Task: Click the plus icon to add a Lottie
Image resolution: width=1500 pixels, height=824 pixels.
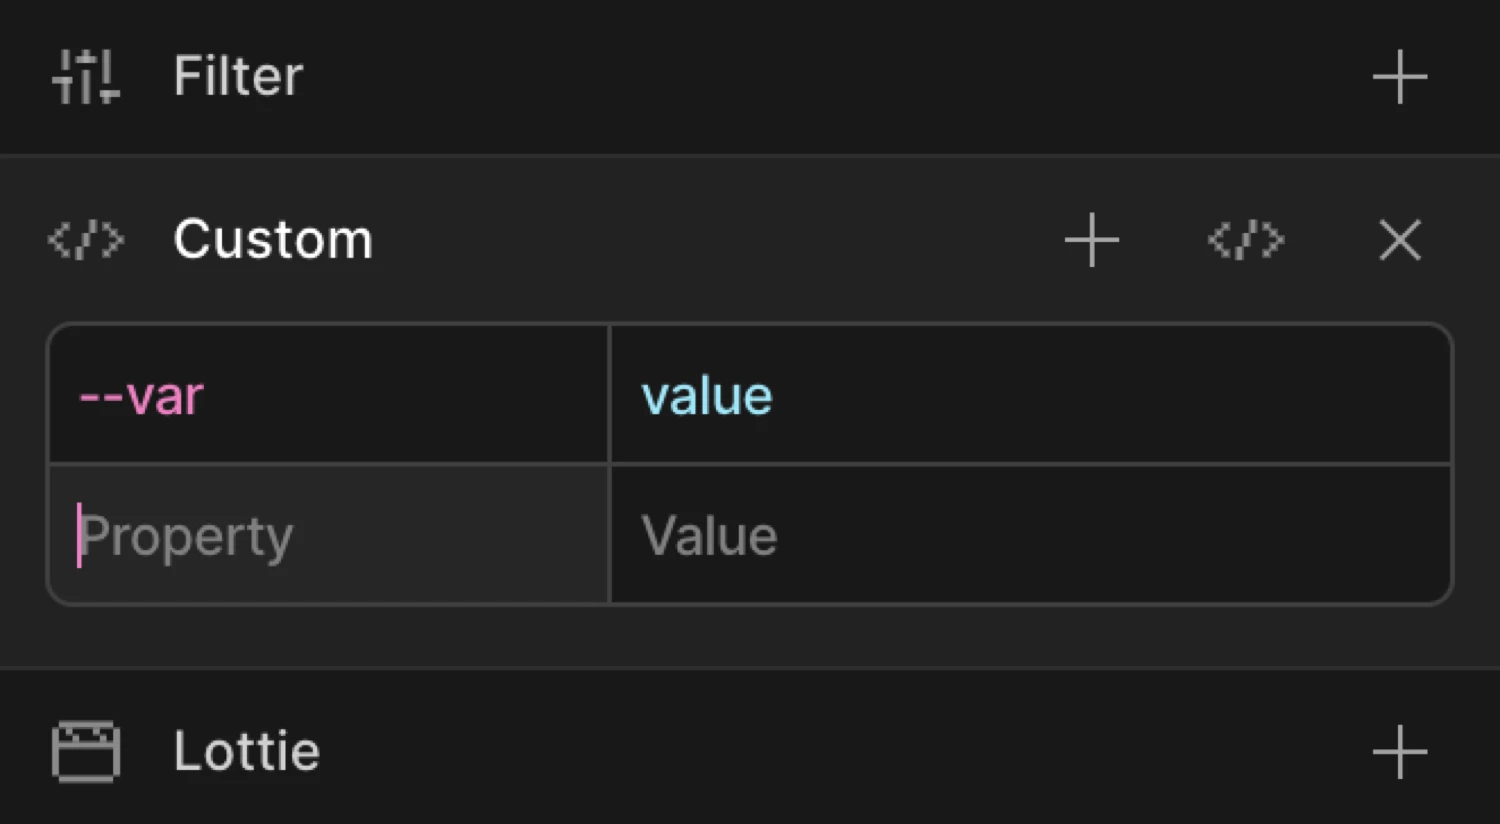Action: (x=1399, y=751)
